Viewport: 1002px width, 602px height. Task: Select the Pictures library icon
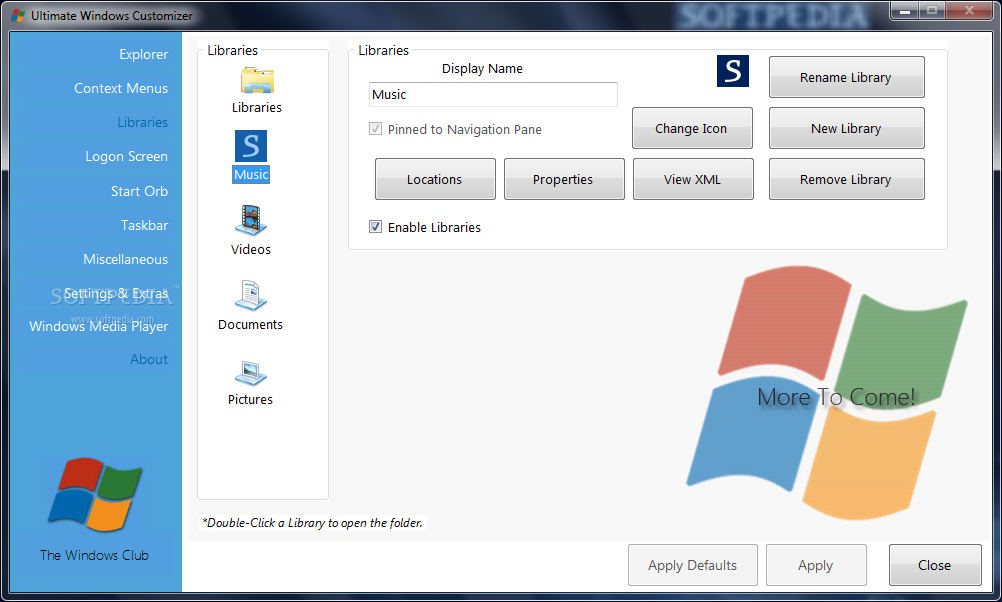pos(251,373)
